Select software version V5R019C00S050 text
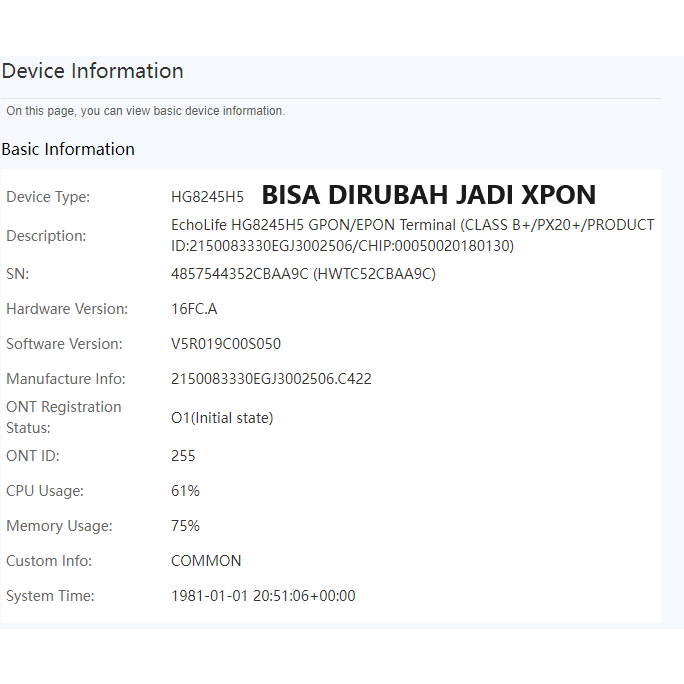Image resolution: width=684 pixels, height=684 pixels. tap(226, 344)
